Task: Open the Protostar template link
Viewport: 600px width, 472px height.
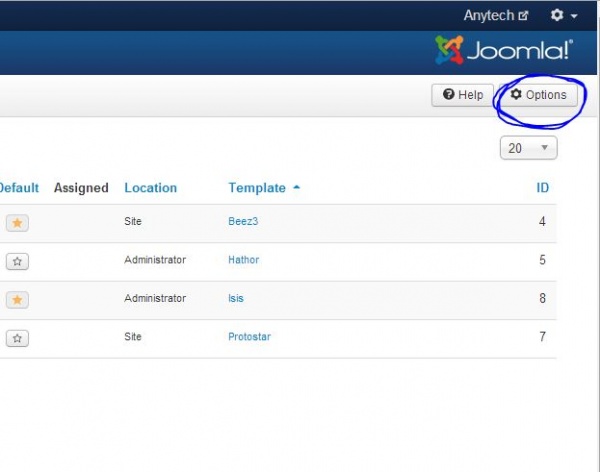Action: (249, 337)
